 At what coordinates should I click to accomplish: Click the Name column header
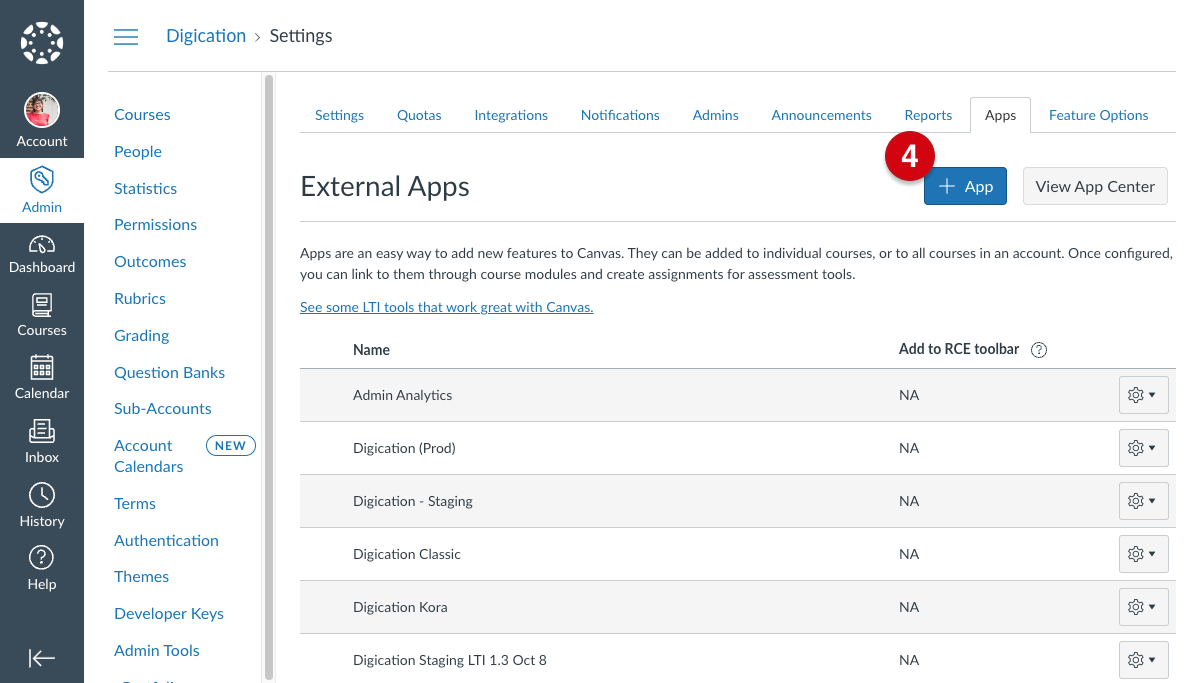point(371,350)
